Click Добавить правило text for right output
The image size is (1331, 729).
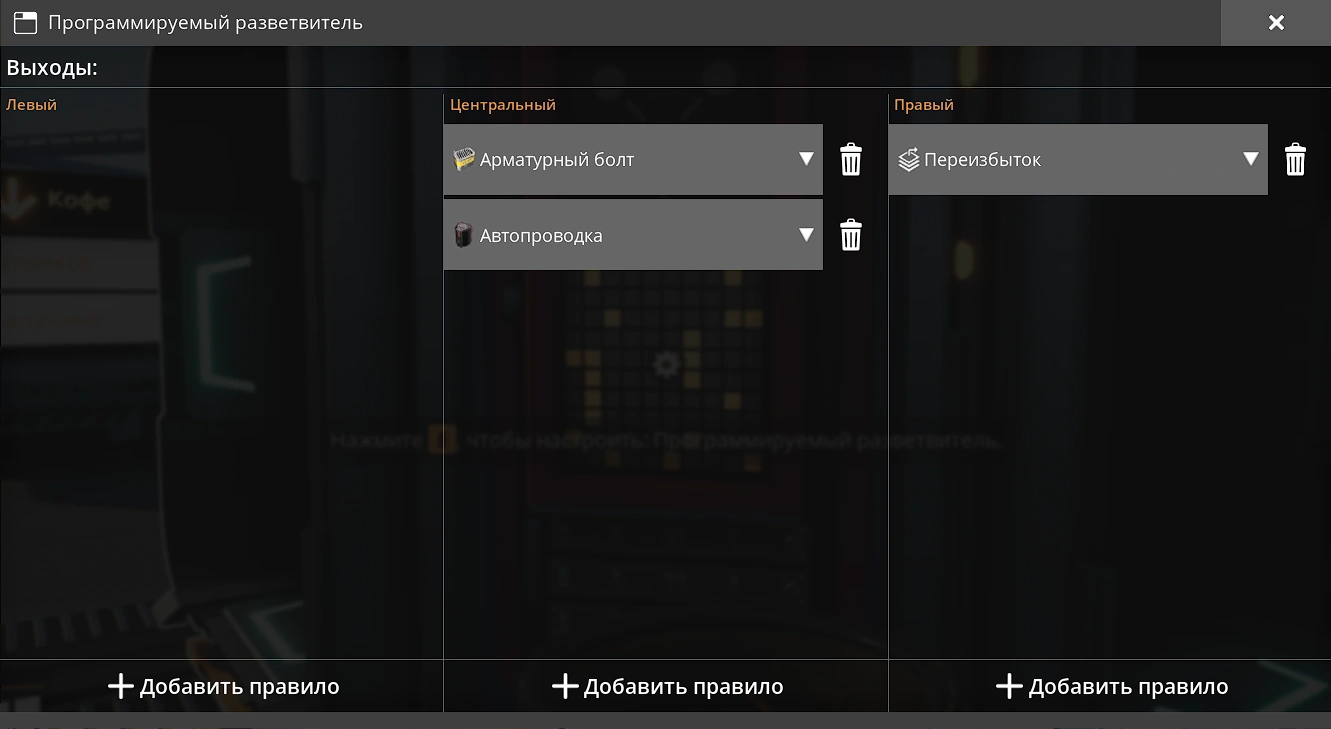click(x=1128, y=687)
